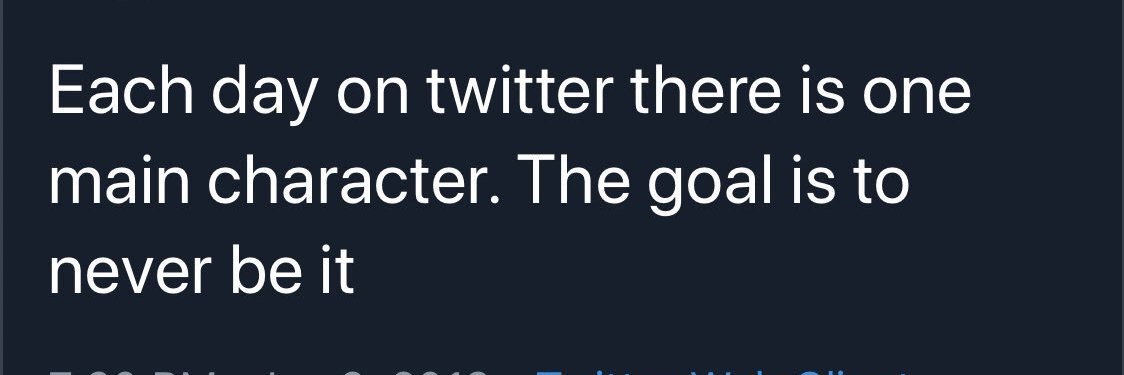The width and height of the screenshot is (1124, 375).
Task: Click the word "twitter" in the tweet
Action: [x=520, y=91]
